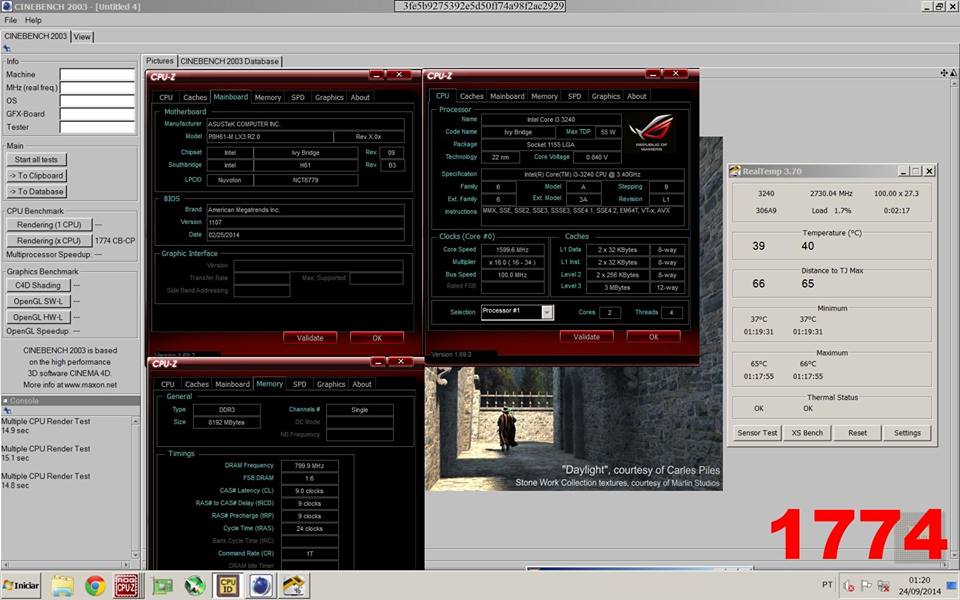Open SPD tab in the bottom CPU-Z window
The height and width of the screenshot is (600, 960).
(299, 384)
